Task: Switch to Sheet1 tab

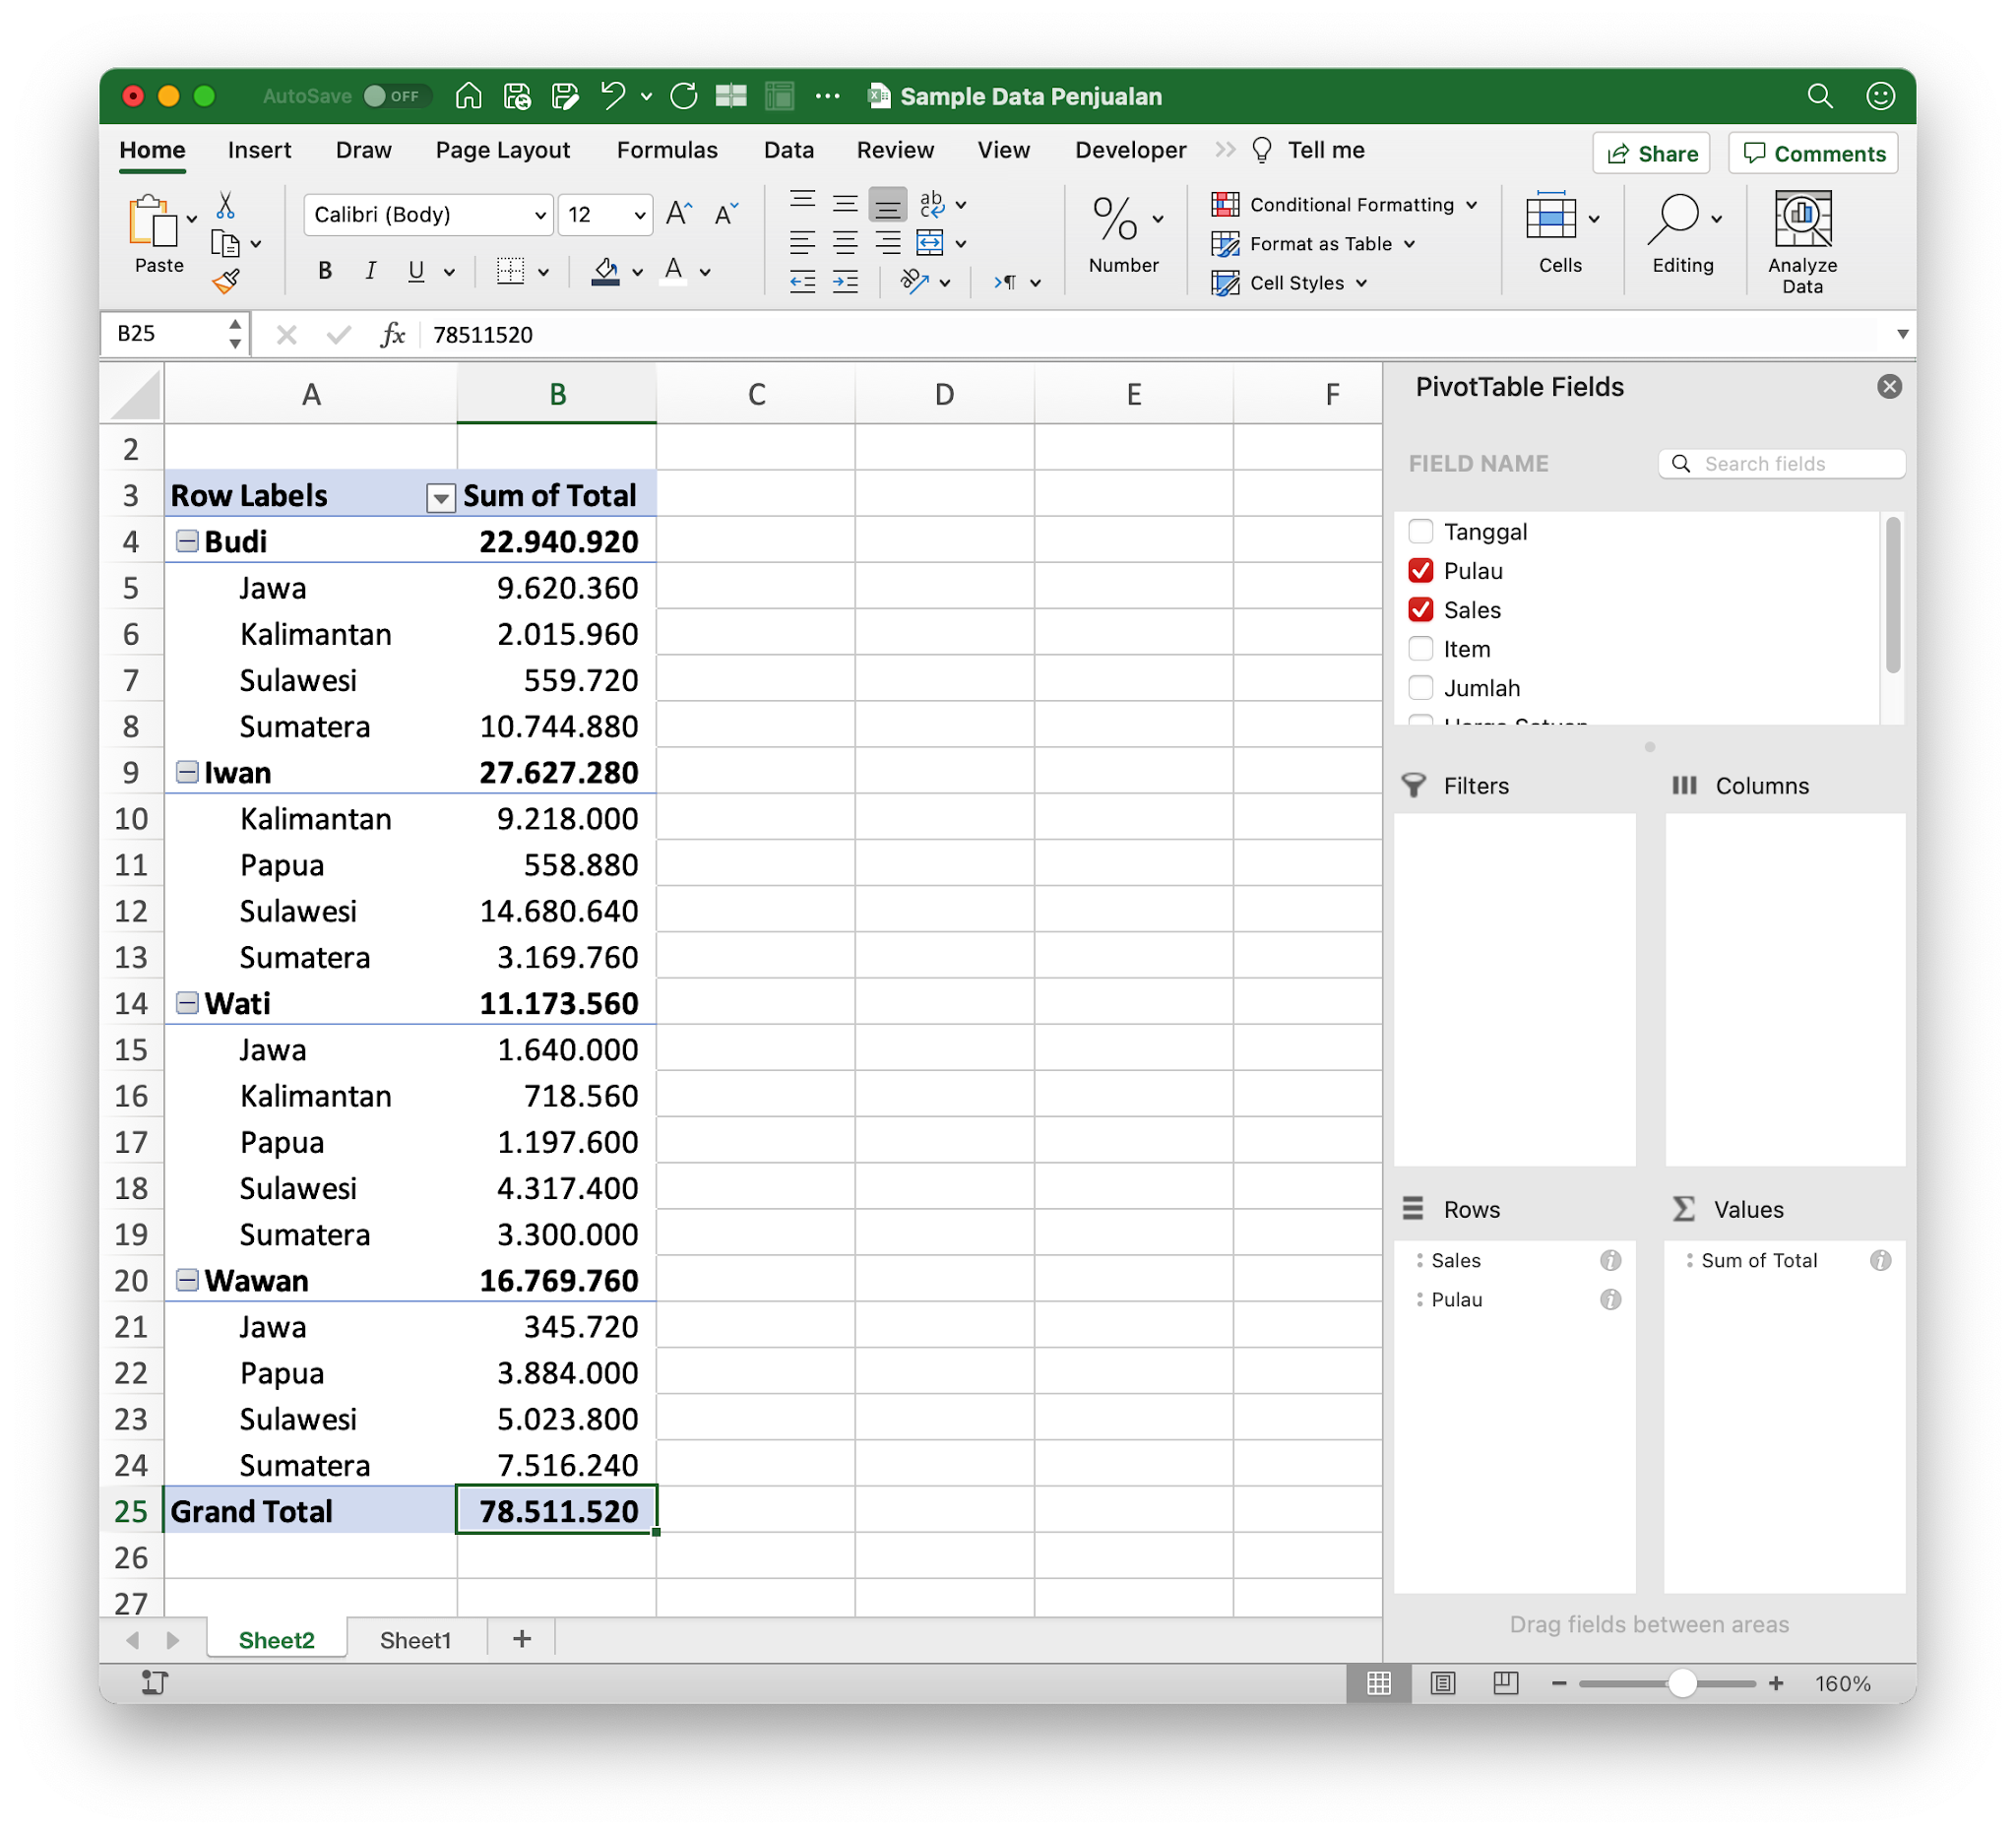Action: (x=415, y=1640)
